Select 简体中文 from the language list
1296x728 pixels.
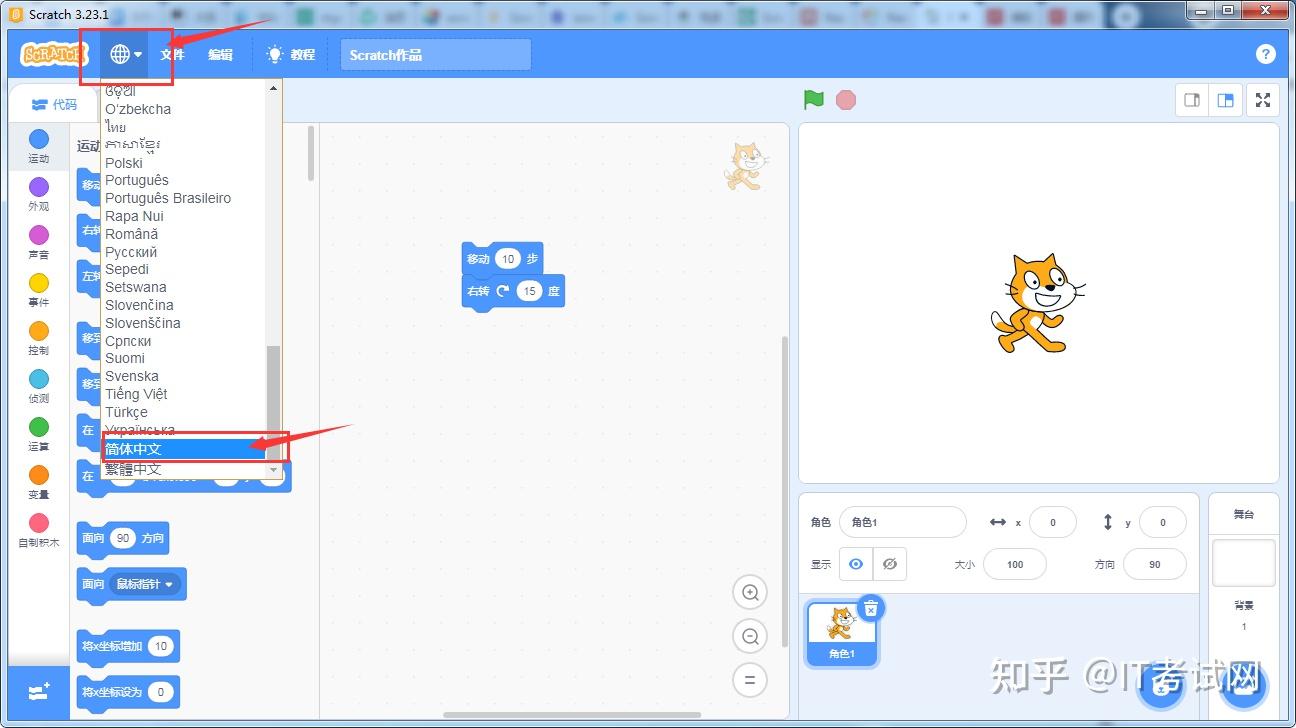[x=135, y=448]
